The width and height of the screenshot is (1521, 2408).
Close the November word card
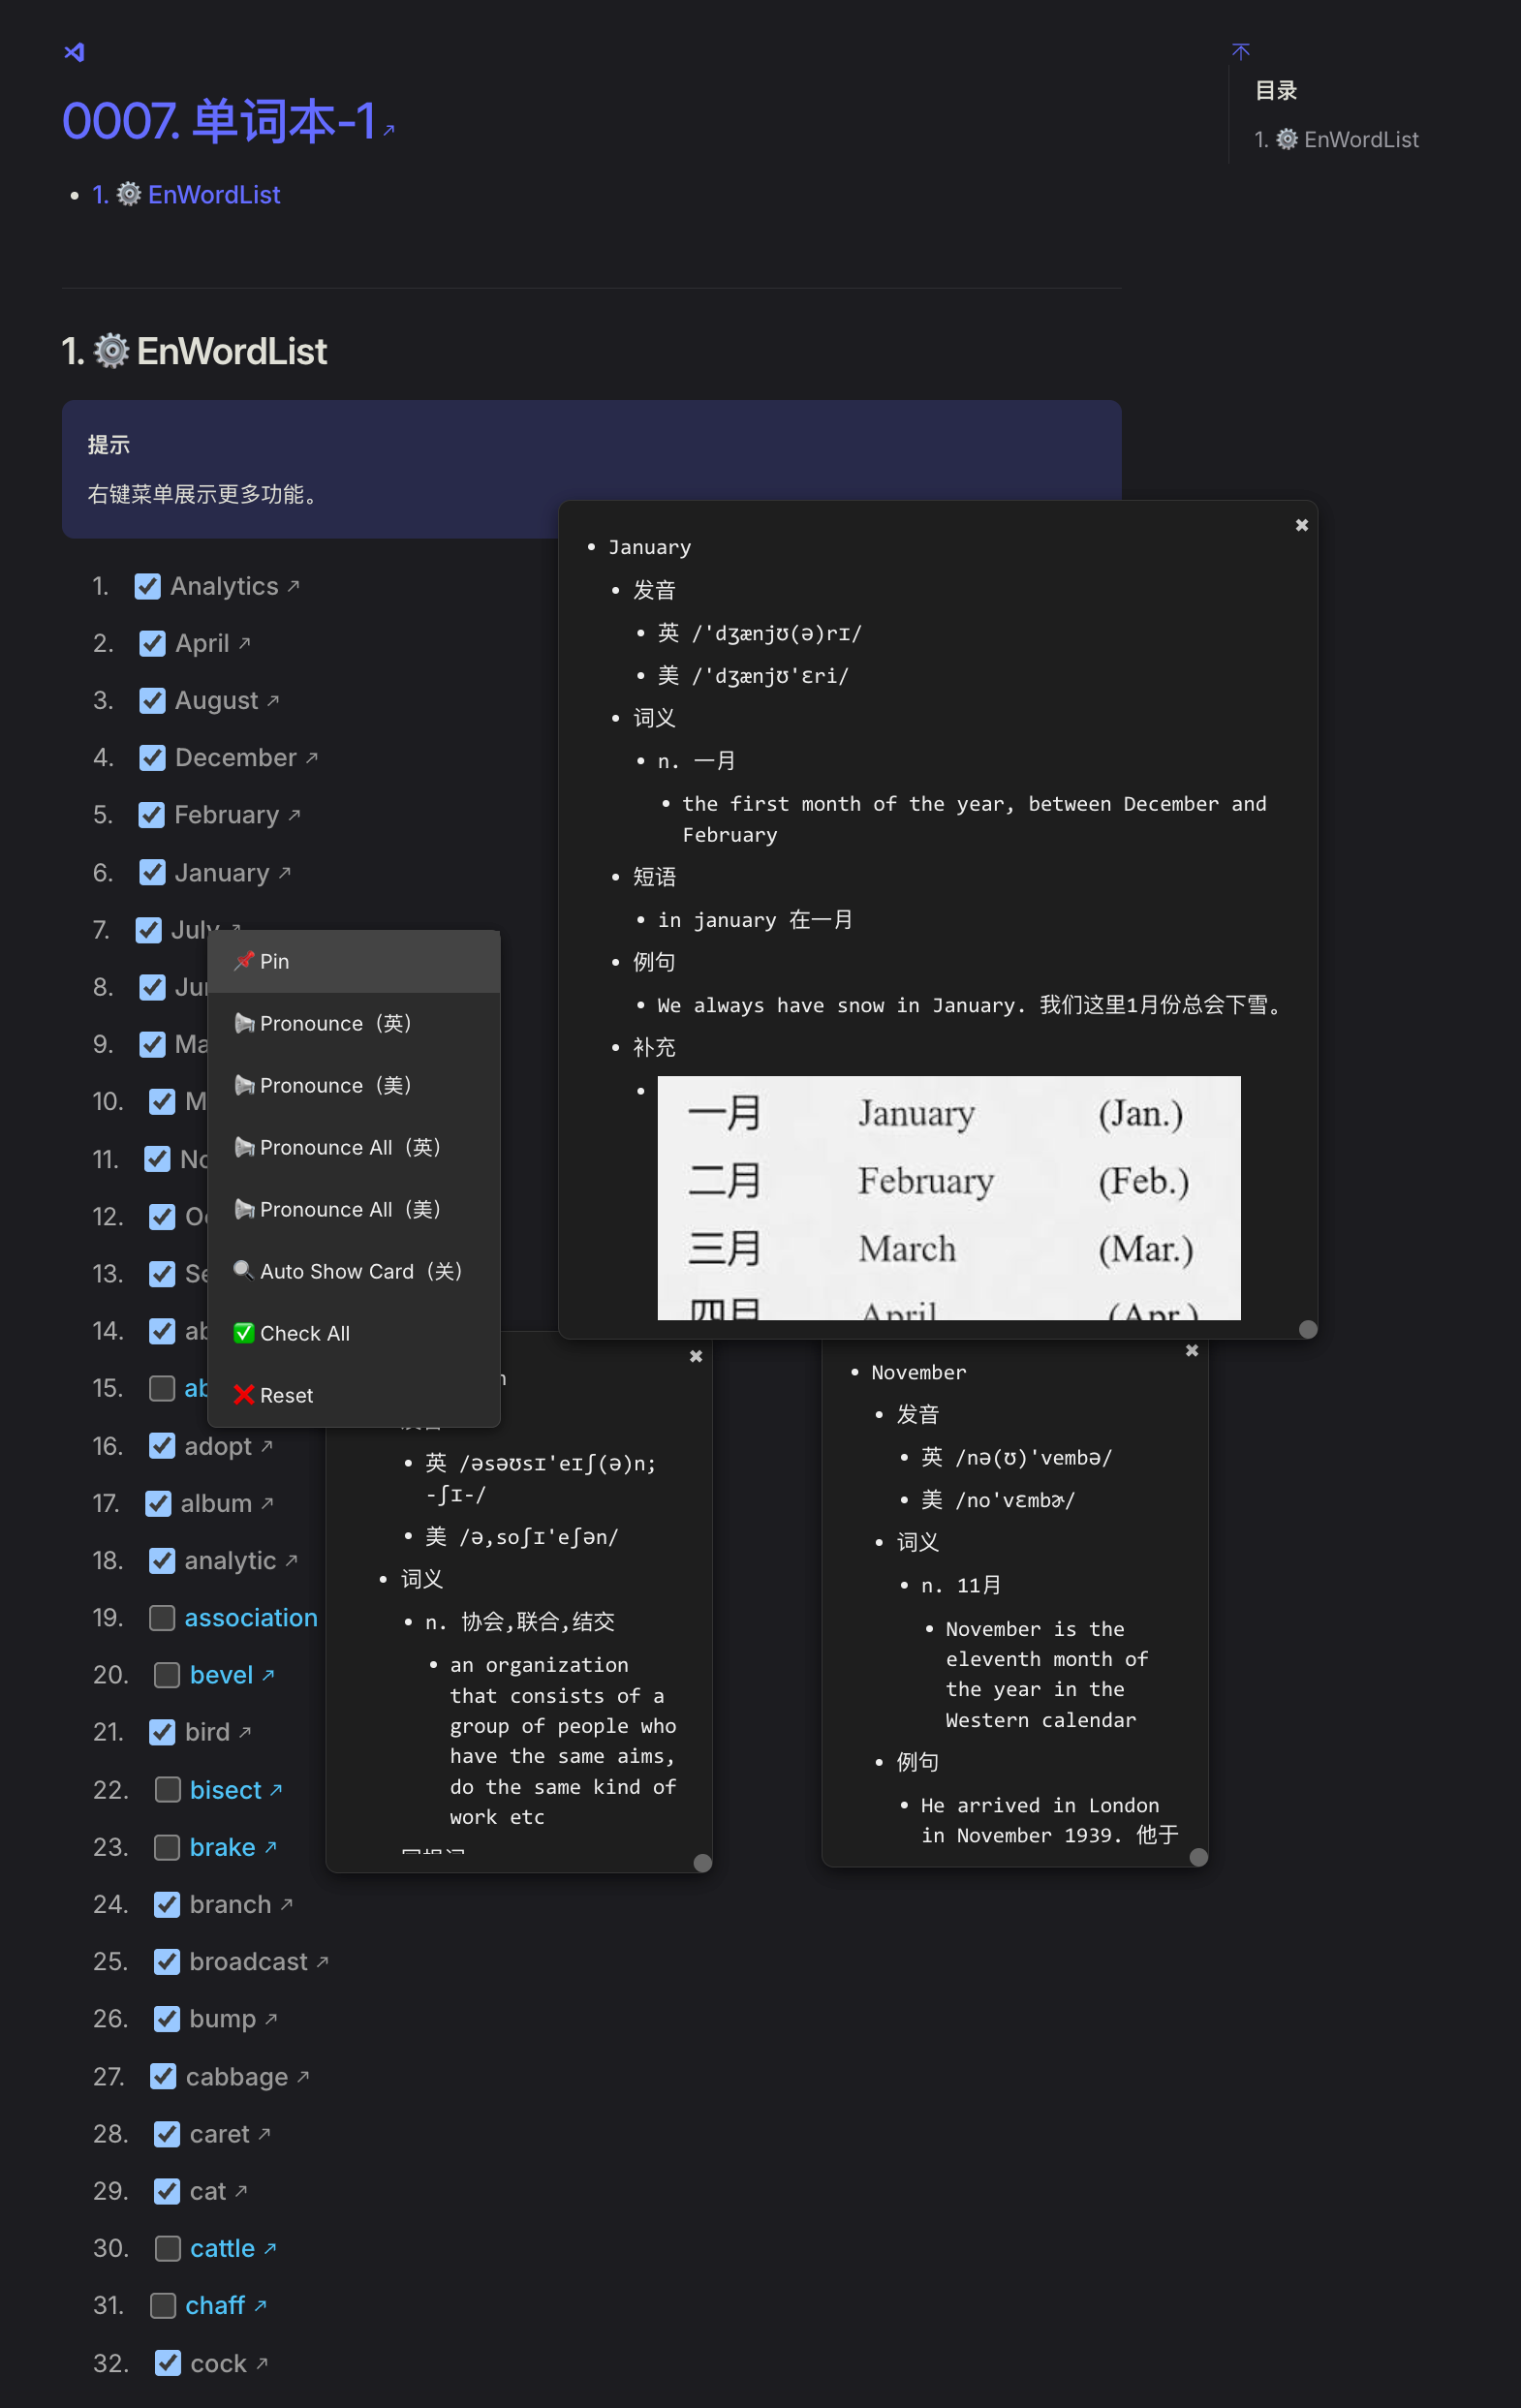tap(1191, 1351)
